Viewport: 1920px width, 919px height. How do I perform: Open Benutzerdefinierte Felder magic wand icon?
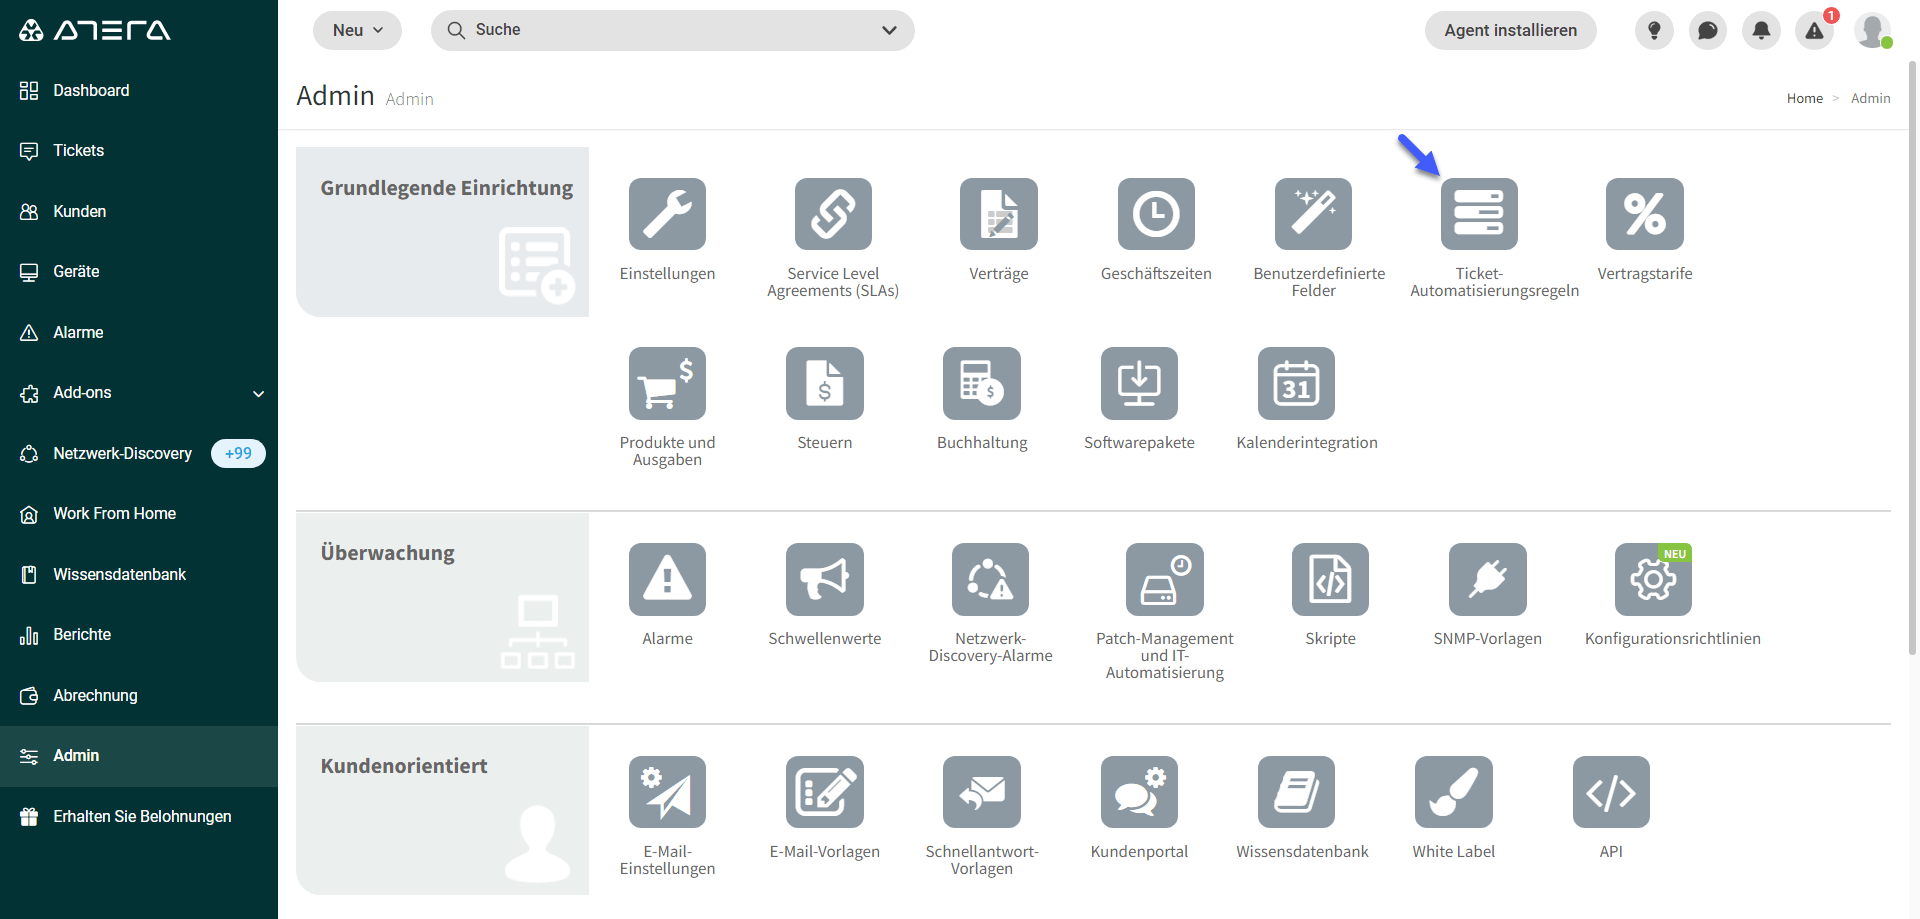[x=1313, y=214]
